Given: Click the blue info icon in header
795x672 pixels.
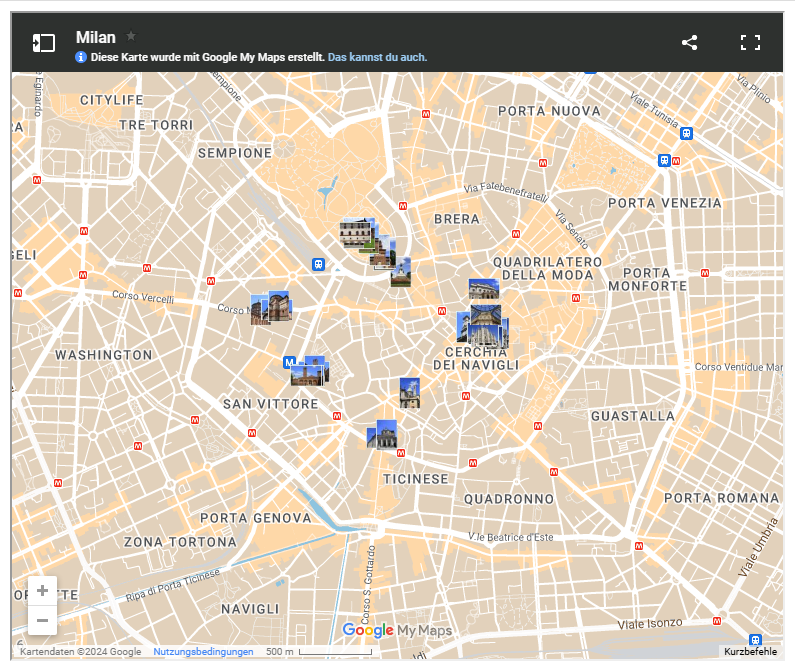Looking at the screenshot, I should click(81, 57).
